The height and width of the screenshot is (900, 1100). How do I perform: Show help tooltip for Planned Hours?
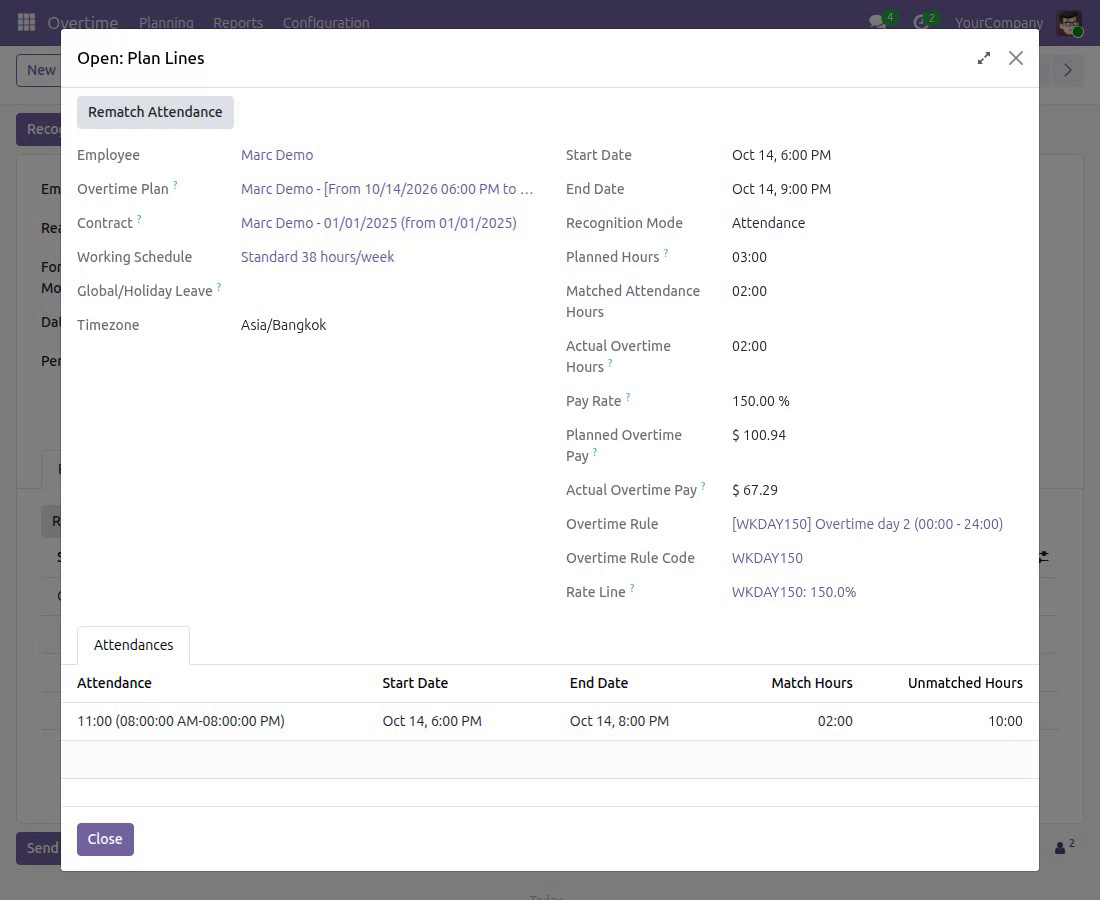(x=666, y=253)
